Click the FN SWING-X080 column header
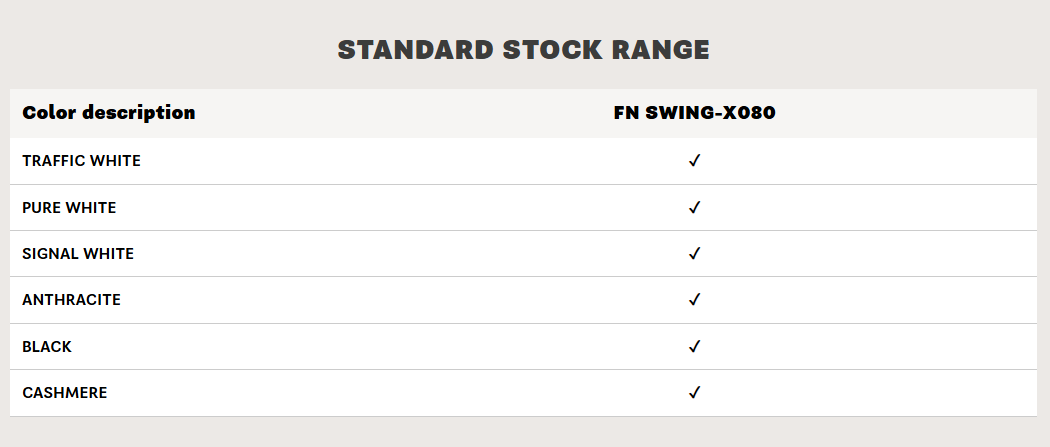Screen dimensions: 1050x447 pos(694,112)
